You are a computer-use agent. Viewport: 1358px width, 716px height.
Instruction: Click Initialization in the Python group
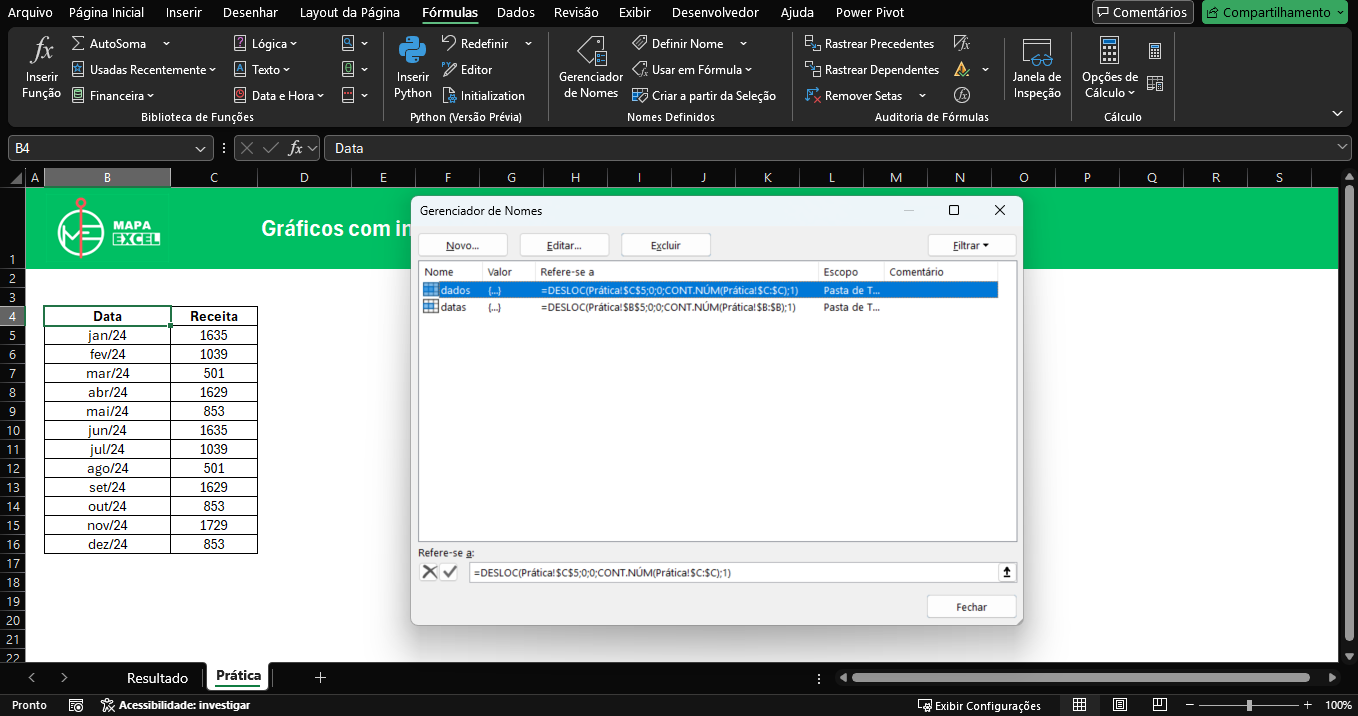pyautogui.click(x=483, y=96)
